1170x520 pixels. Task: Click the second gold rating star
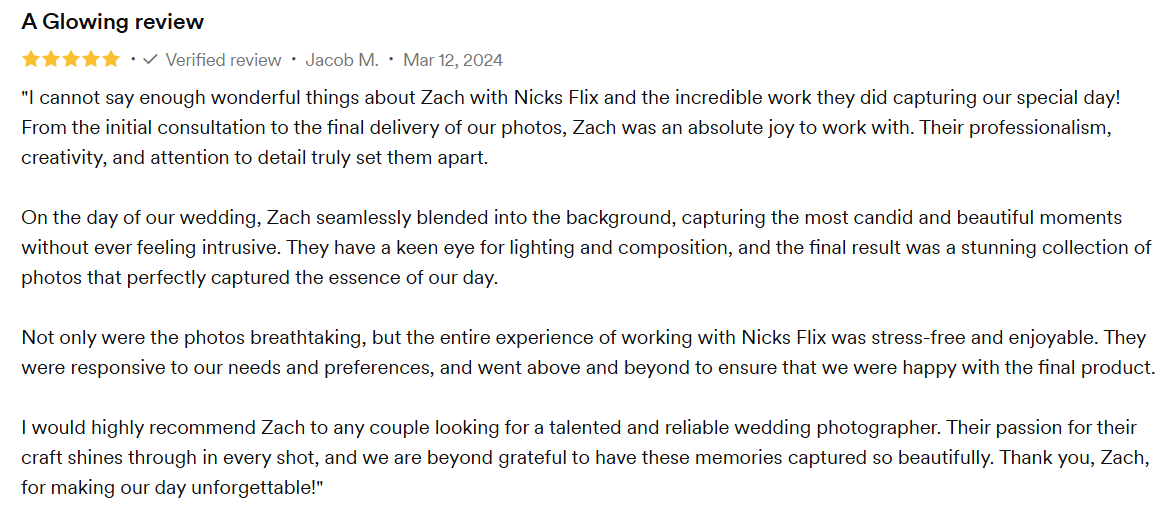[51, 59]
